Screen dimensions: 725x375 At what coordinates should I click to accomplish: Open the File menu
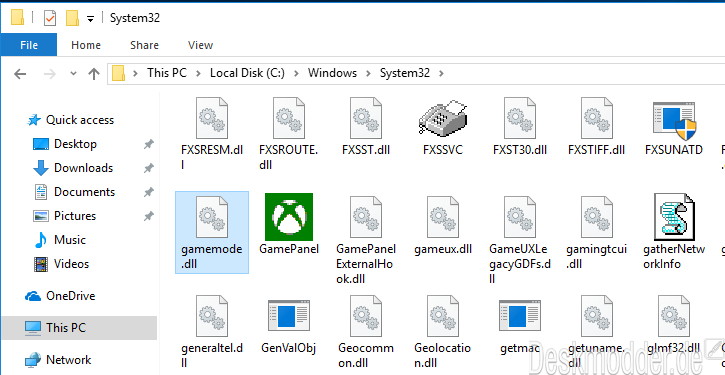(x=29, y=45)
